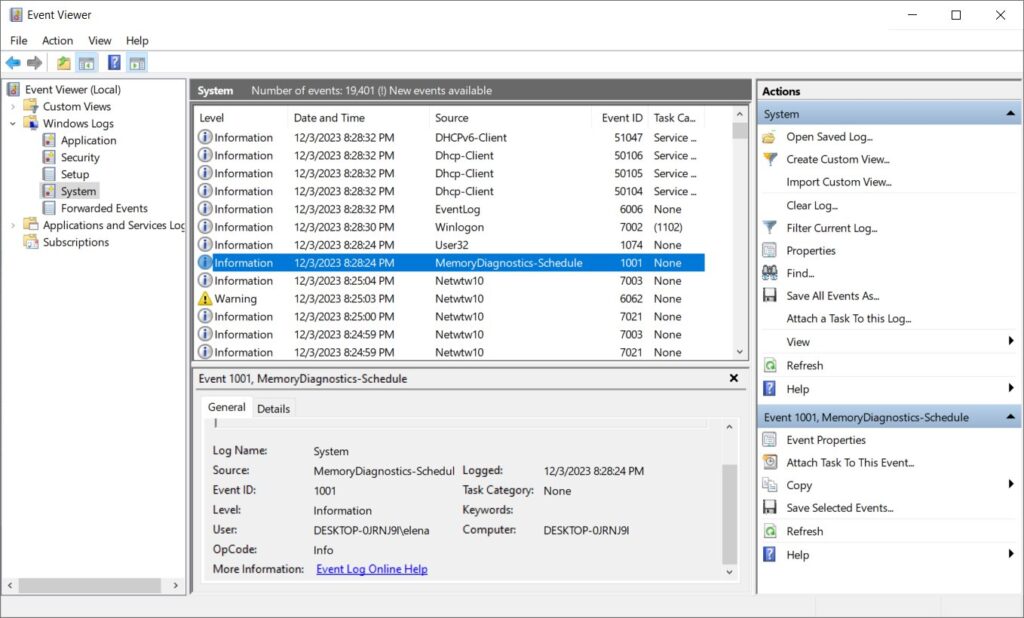Click the blue Help toolbar icon
Screen dimensions: 1024x618
(114, 63)
